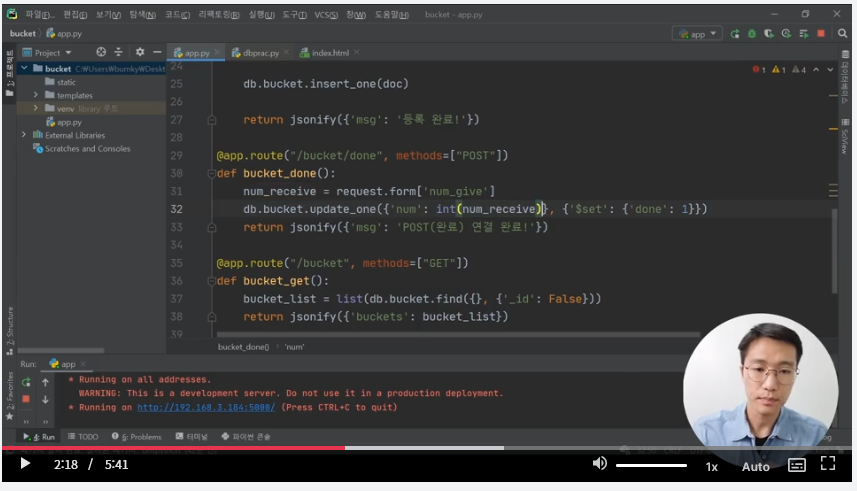Click the bucket breadcrumb in navigation bar
857x491 pixels.
click(x=22, y=33)
